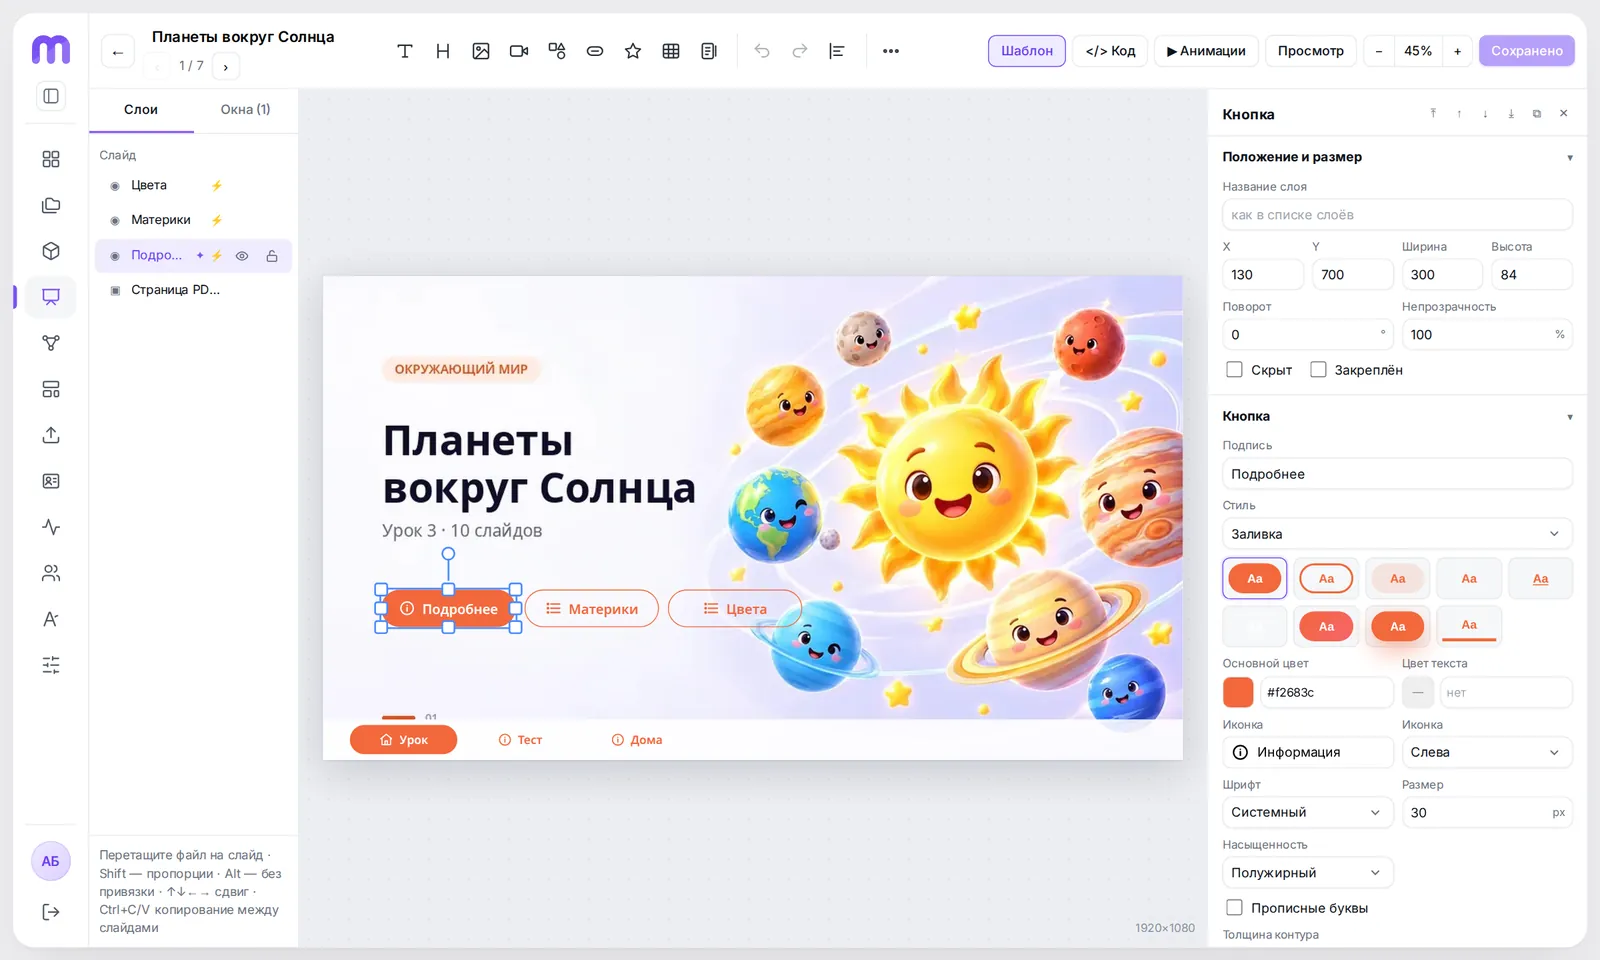Open the Анимации panel
The image size is (1600, 960).
1206,51
